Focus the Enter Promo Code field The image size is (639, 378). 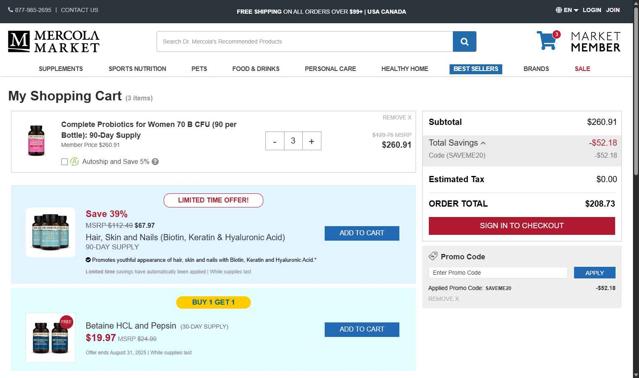click(498, 273)
